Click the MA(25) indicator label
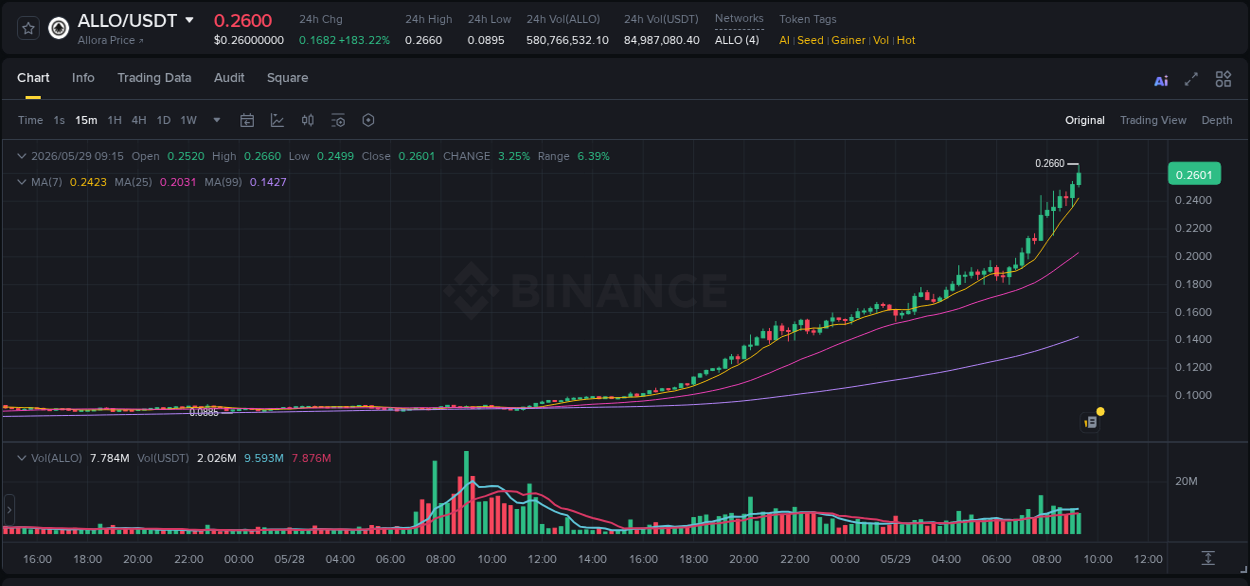Screen dimensions: 1250x586 [134, 182]
